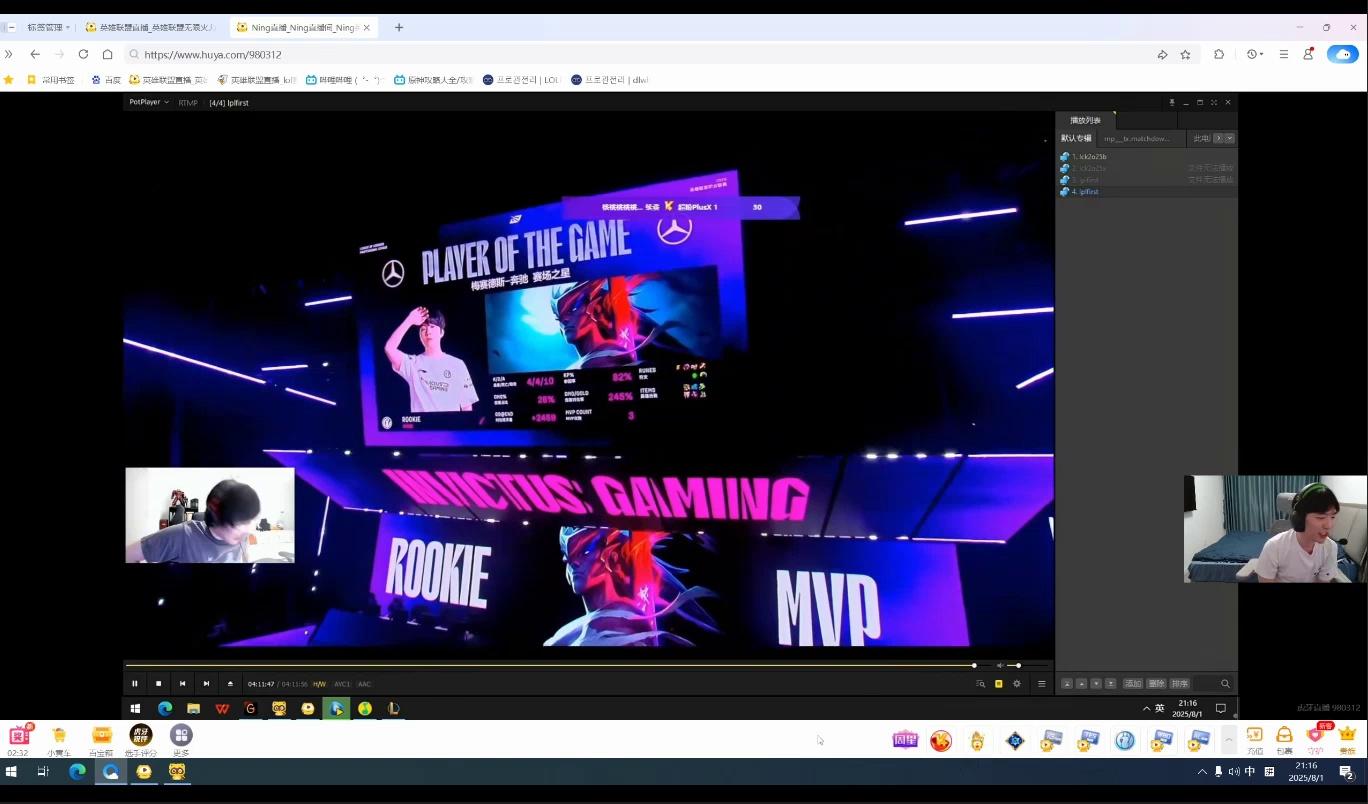Open PotPlayer settings gear icon

click(x=1017, y=684)
